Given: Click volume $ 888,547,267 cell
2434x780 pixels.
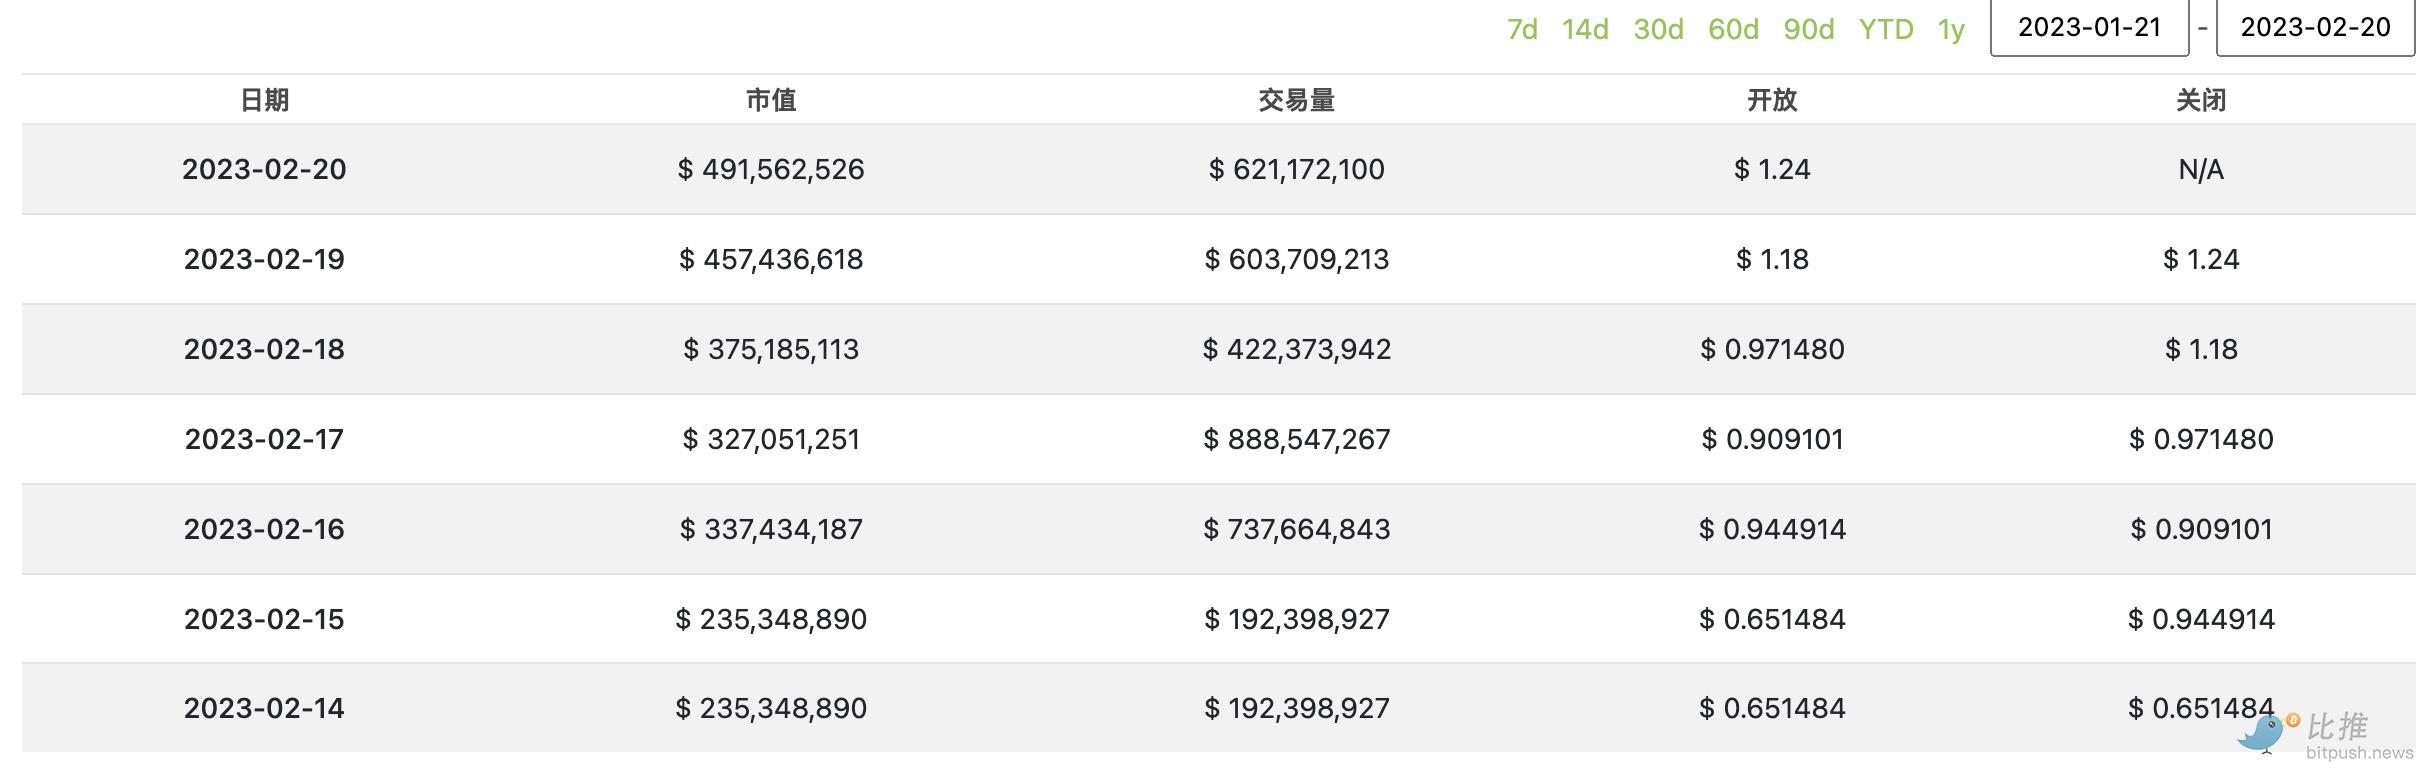Looking at the screenshot, I should [x=1296, y=439].
